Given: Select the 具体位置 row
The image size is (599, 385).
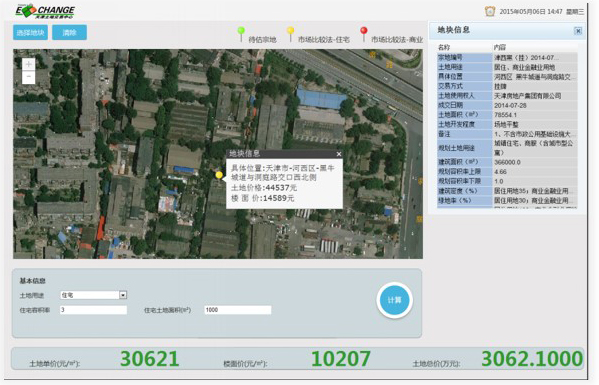Looking at the screenshot, I should [x=507, y=76].
